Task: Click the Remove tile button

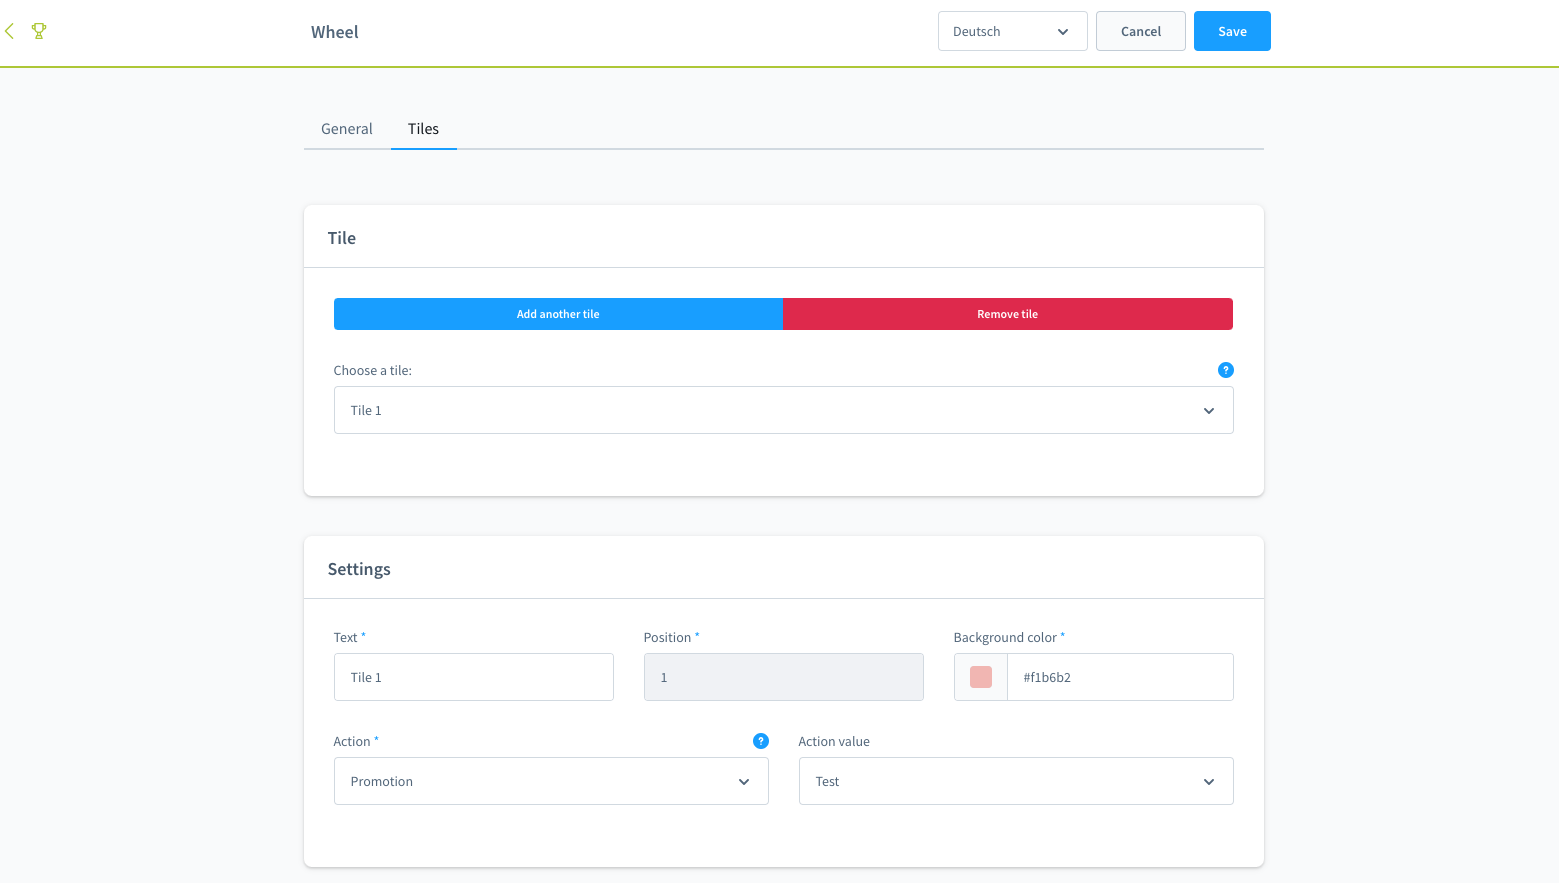Action: (x=1007, y=314)
